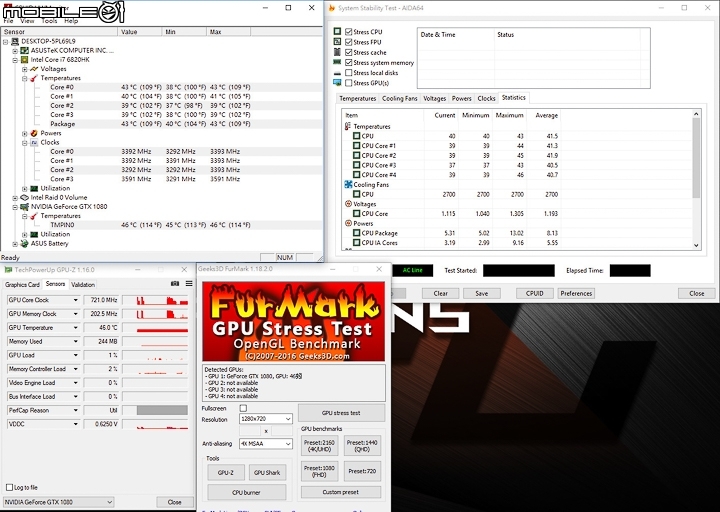Click the FurMark GPU Stress Test banner

point(293,321)
